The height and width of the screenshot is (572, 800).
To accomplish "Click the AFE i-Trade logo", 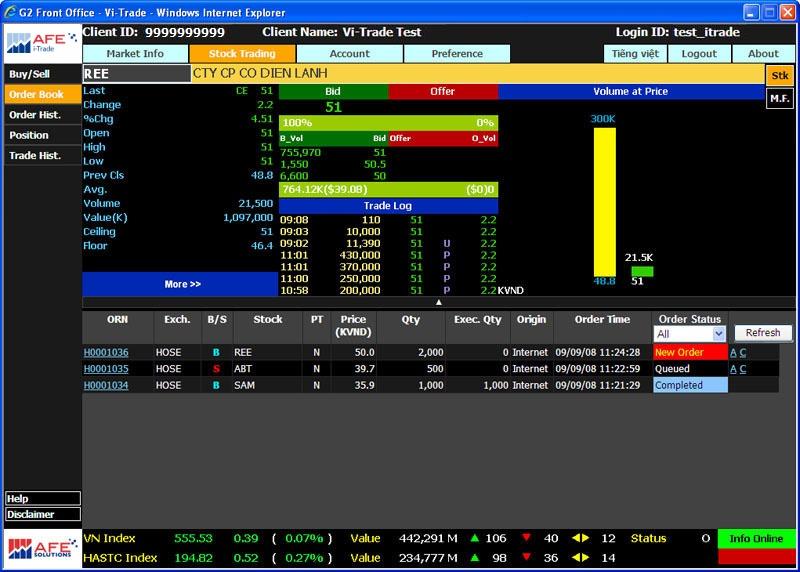I will pyautogui.click(x=43, y=43).
